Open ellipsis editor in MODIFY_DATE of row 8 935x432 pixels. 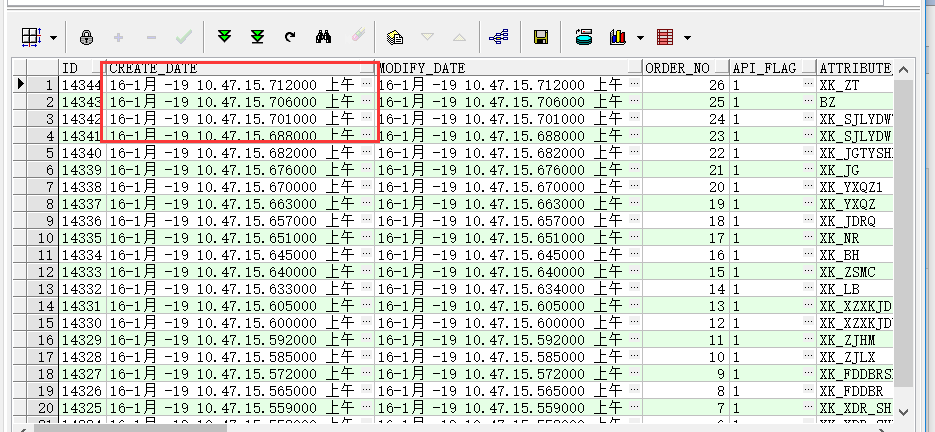tap(634, 203)
